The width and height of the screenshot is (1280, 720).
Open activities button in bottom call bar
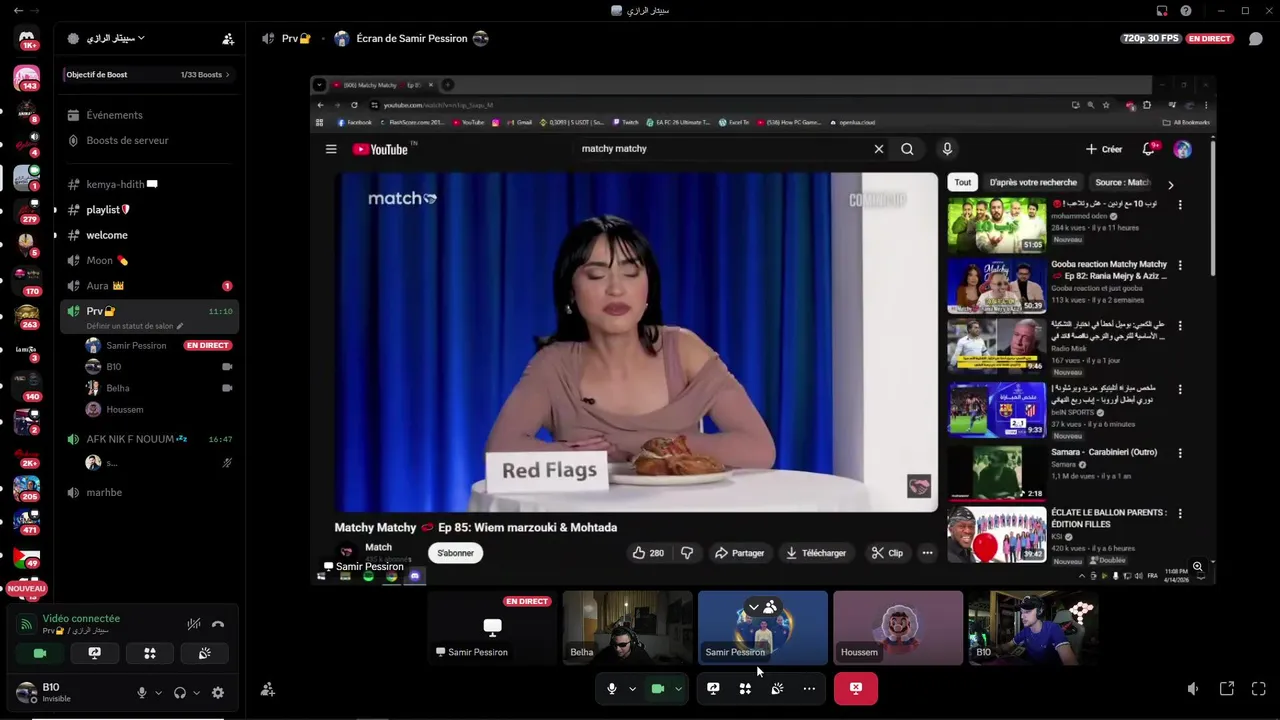coord(745,688)
